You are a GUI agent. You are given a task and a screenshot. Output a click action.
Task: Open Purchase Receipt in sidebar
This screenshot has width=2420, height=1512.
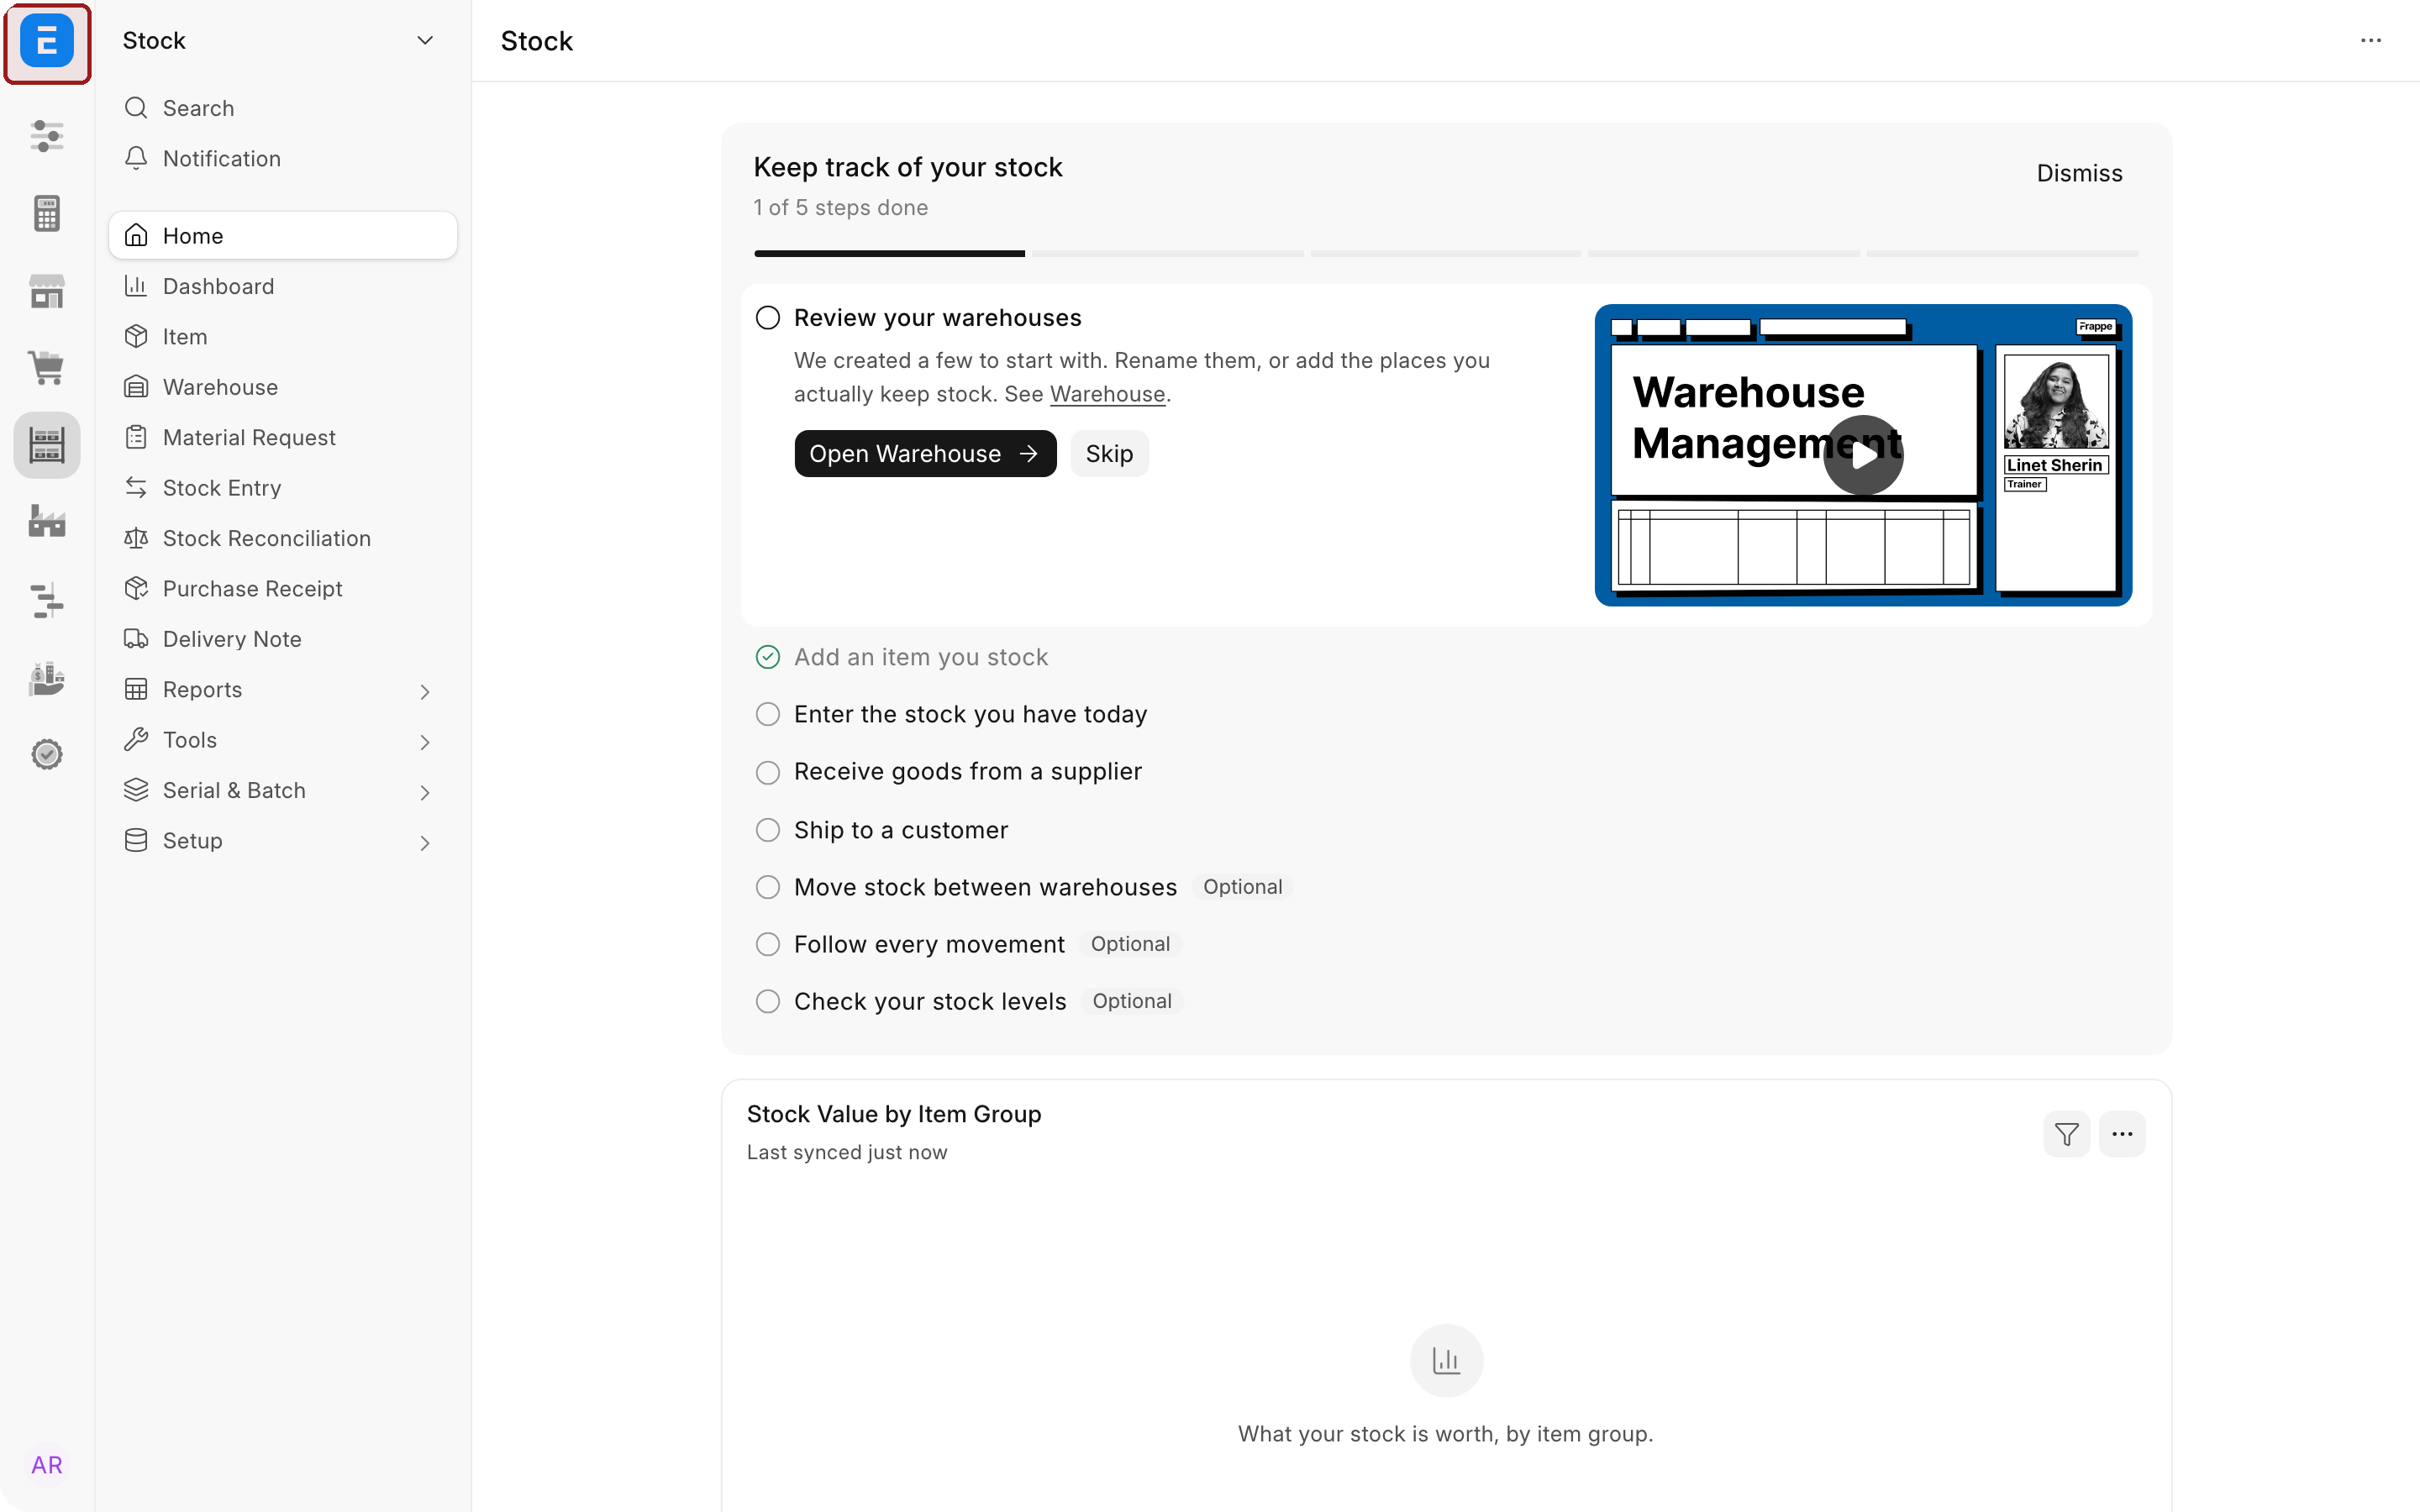coord(283,588)
